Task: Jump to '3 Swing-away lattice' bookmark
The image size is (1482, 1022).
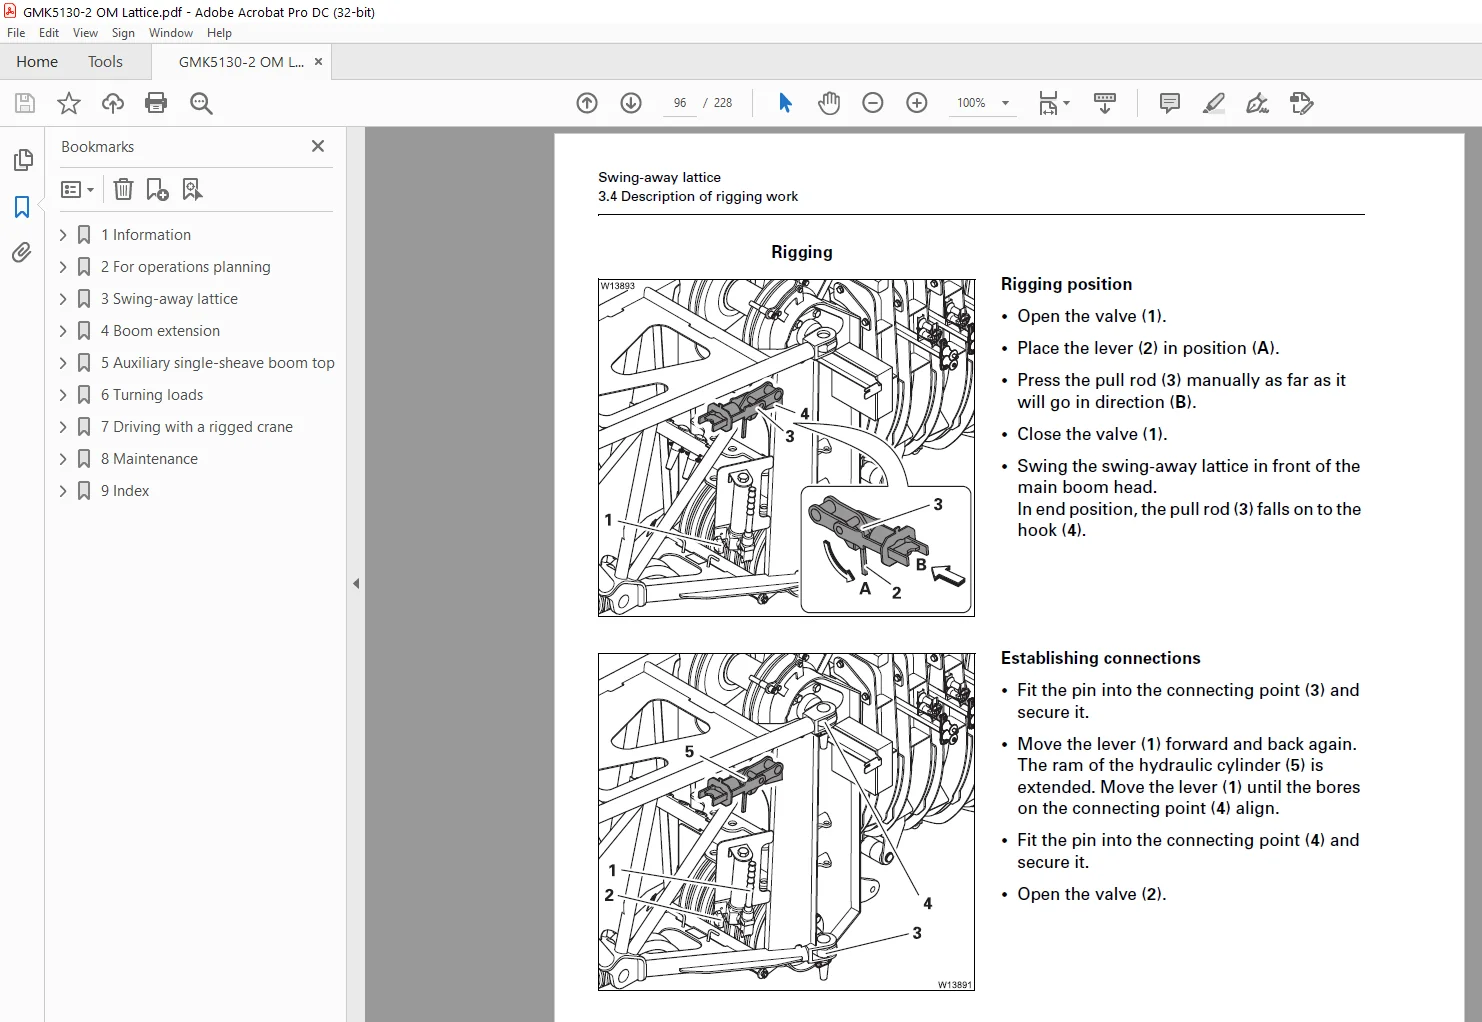Action: point(169,299)
